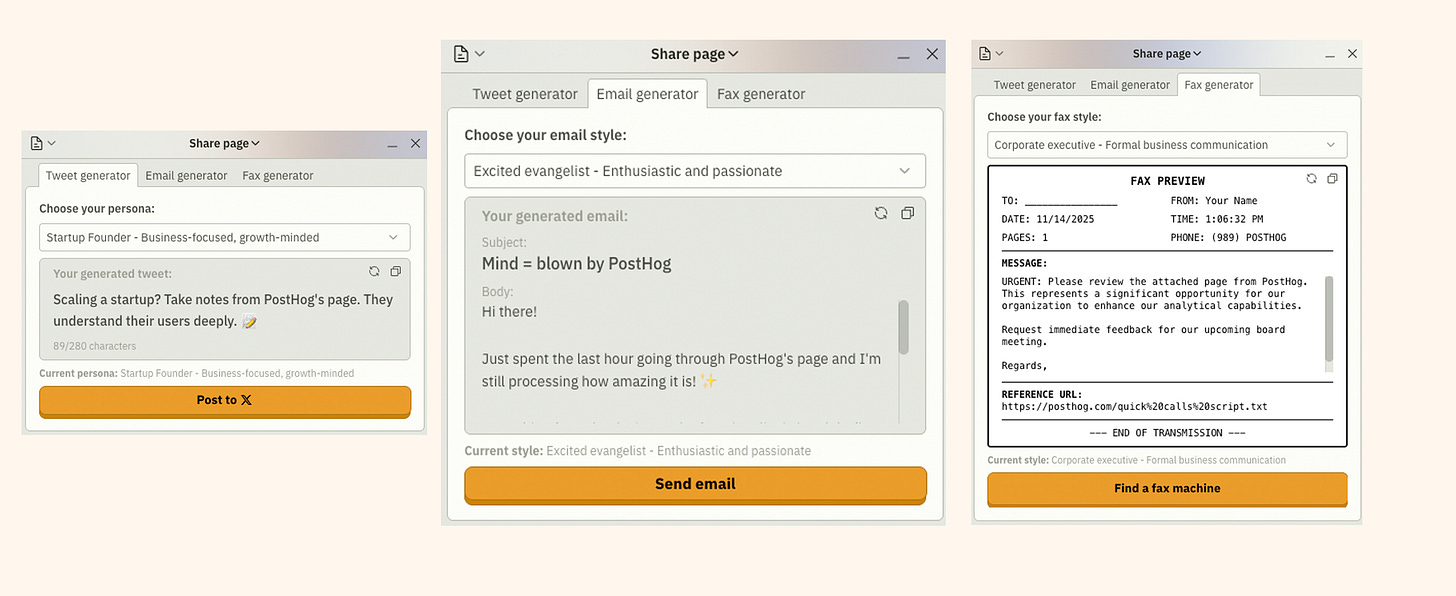Copy the generated email text
The height and width of the screenshot is (596, 1456).
[x=908, y=213]
